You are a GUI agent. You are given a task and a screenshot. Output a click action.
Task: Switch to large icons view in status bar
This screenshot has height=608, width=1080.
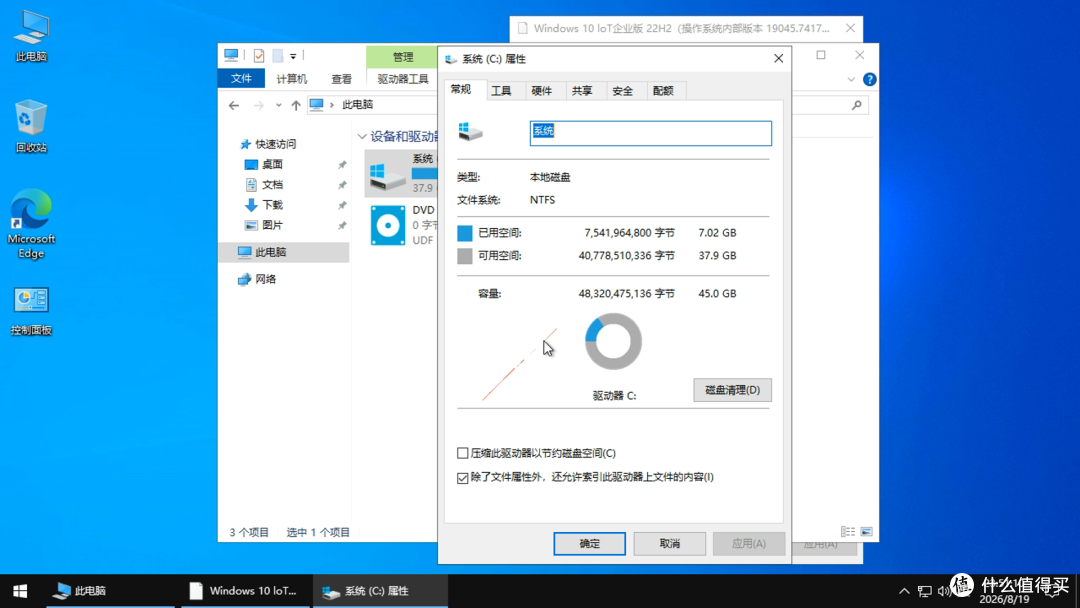866,532
